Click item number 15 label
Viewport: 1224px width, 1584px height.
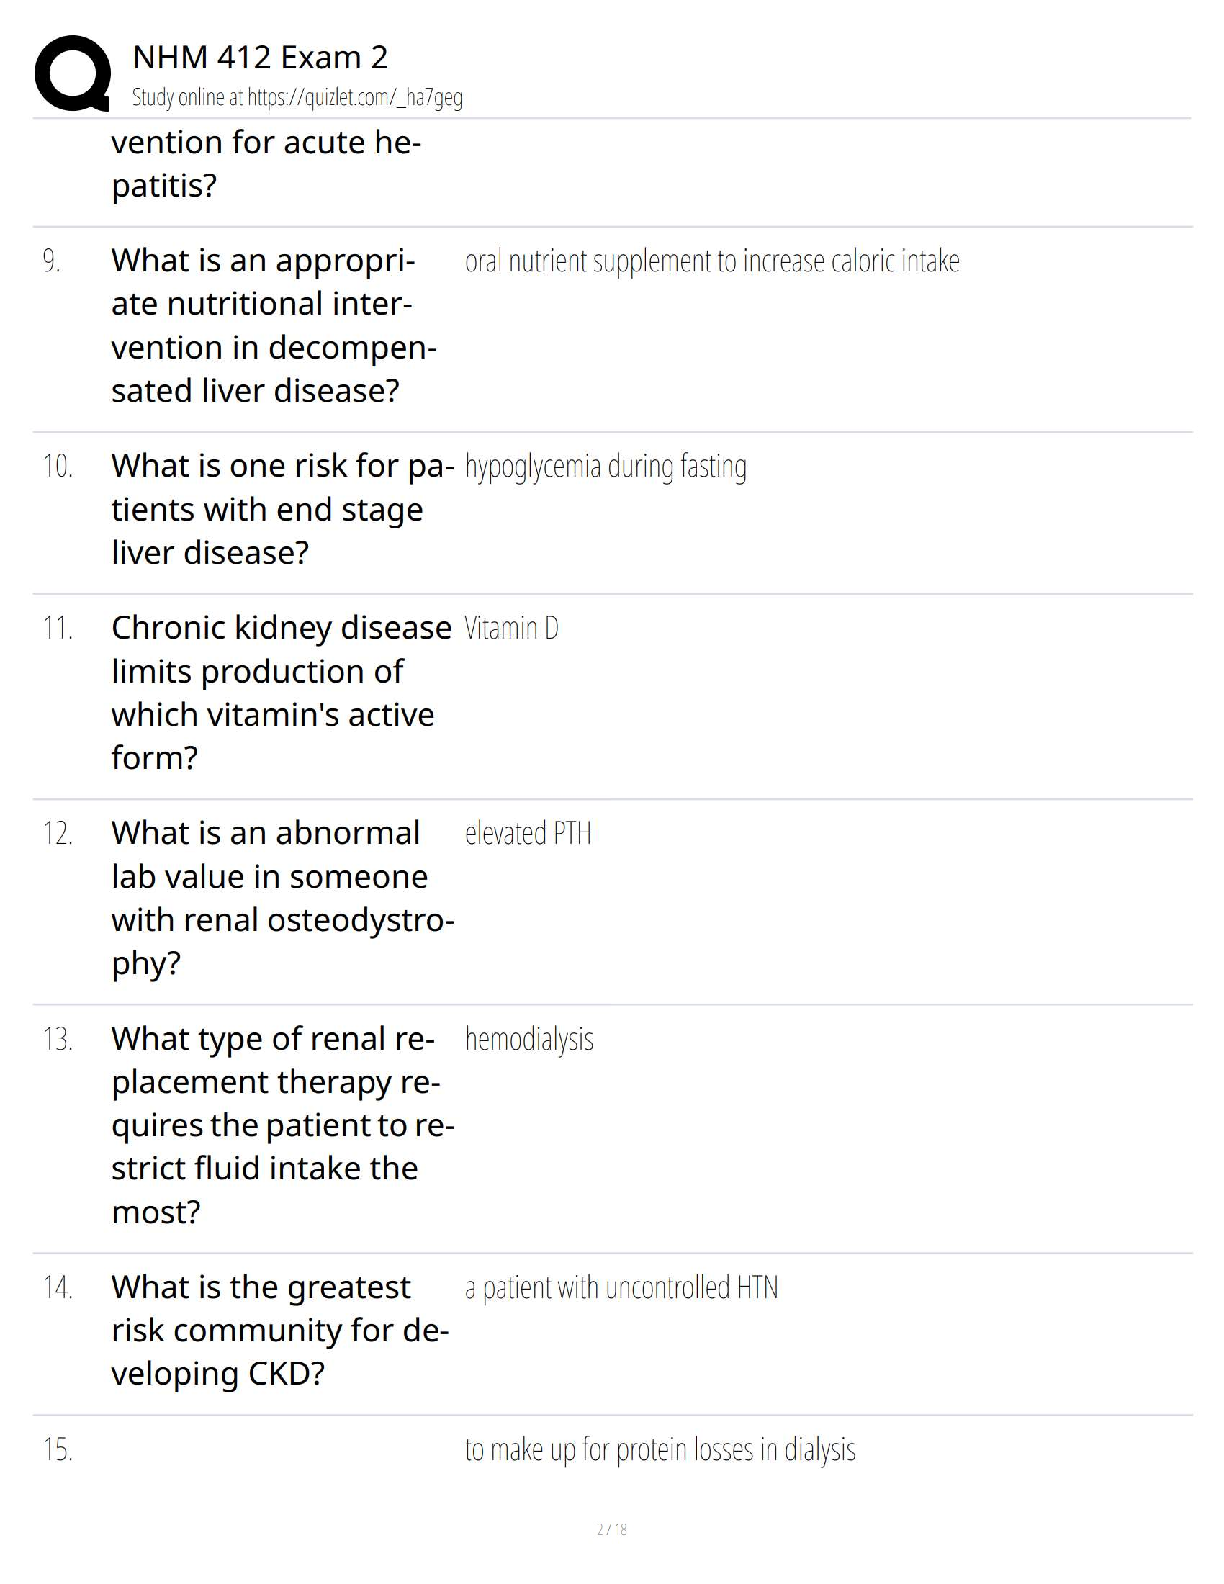(x=58, y=1450)
